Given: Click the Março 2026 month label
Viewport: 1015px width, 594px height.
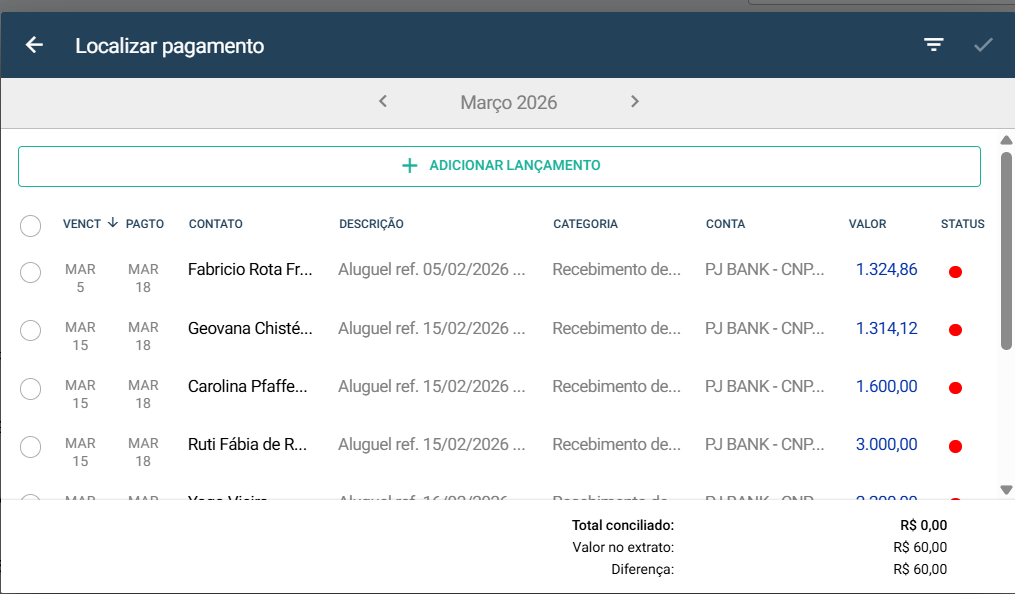Looking at the screenshot, I should click(x=509, y=102).
